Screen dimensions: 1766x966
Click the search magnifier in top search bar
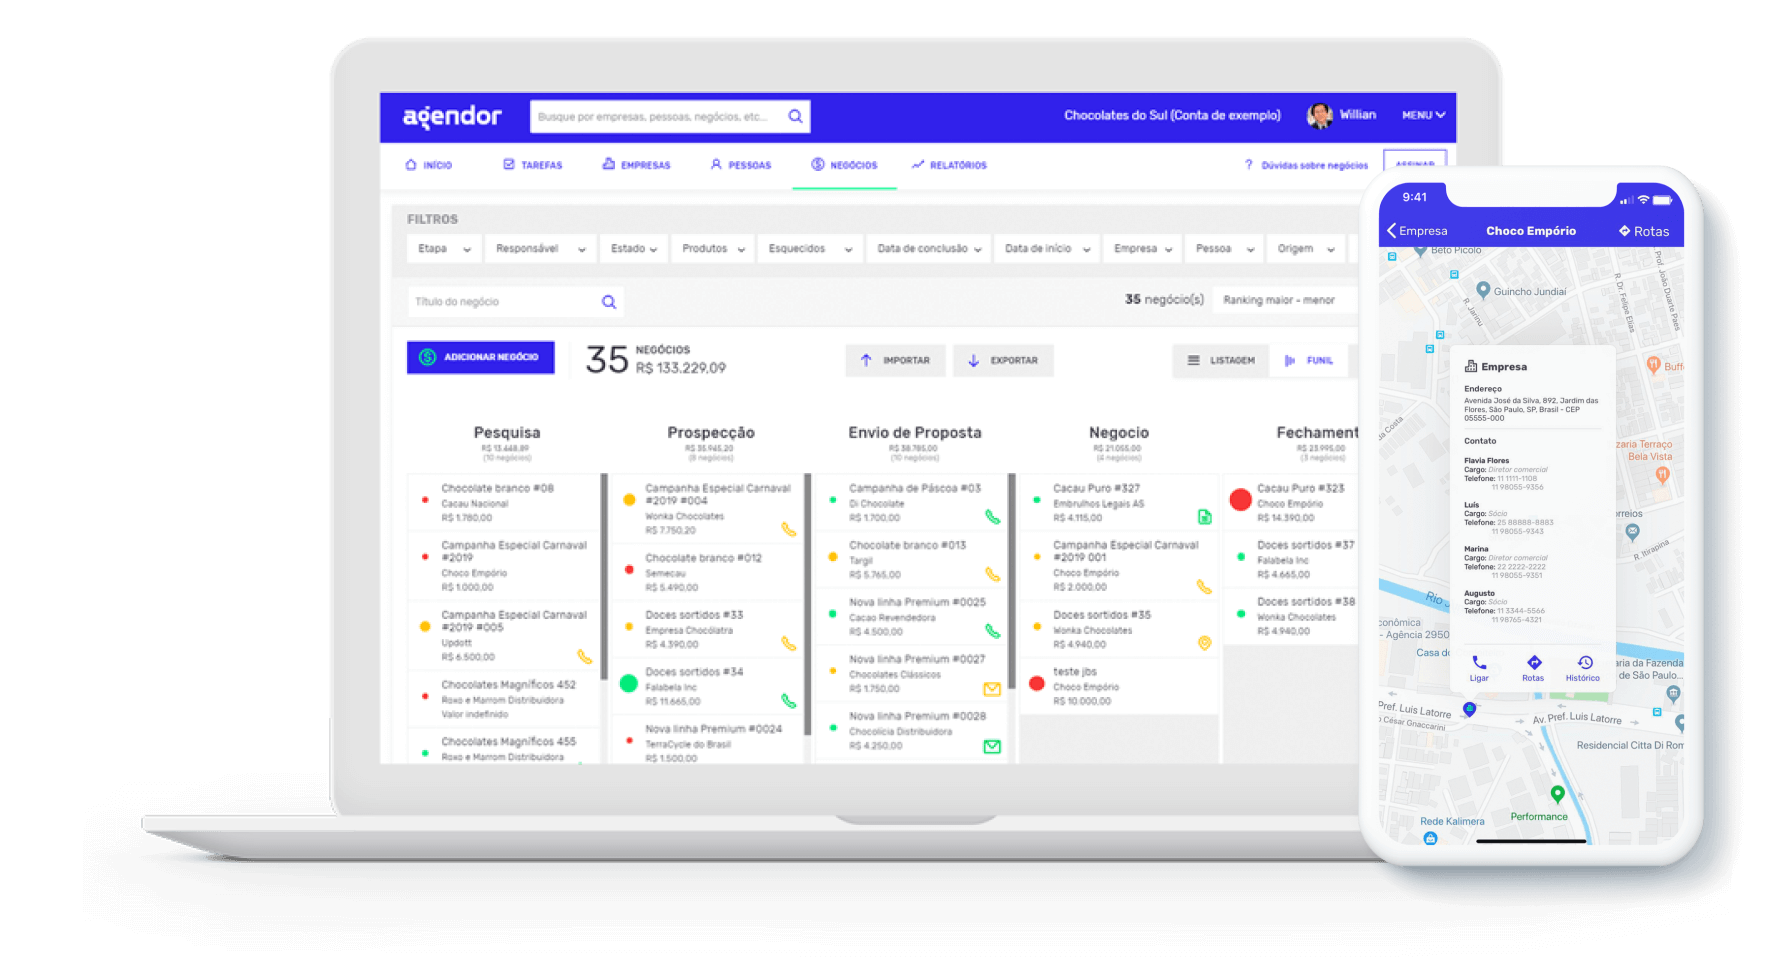[795, 116]
